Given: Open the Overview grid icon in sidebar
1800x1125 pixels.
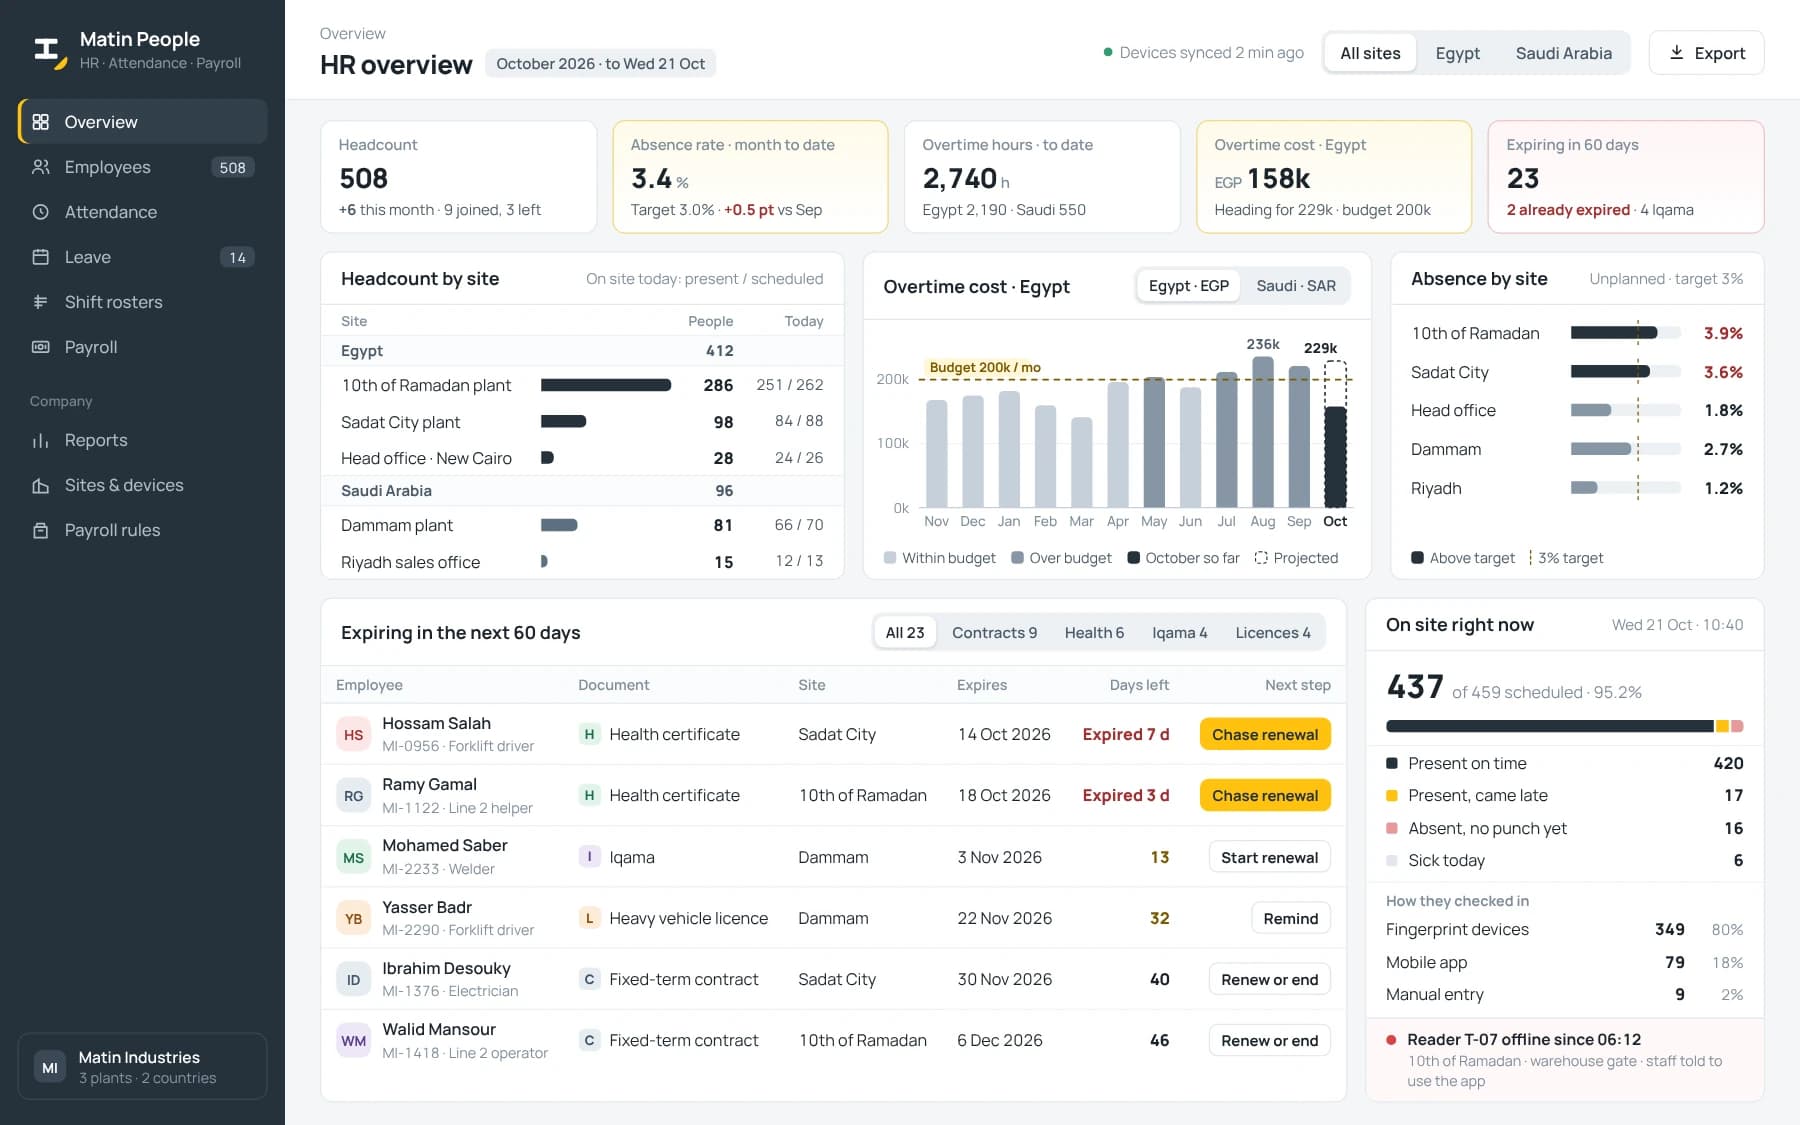Looking at the screenshot, I should tap(41, 122).
